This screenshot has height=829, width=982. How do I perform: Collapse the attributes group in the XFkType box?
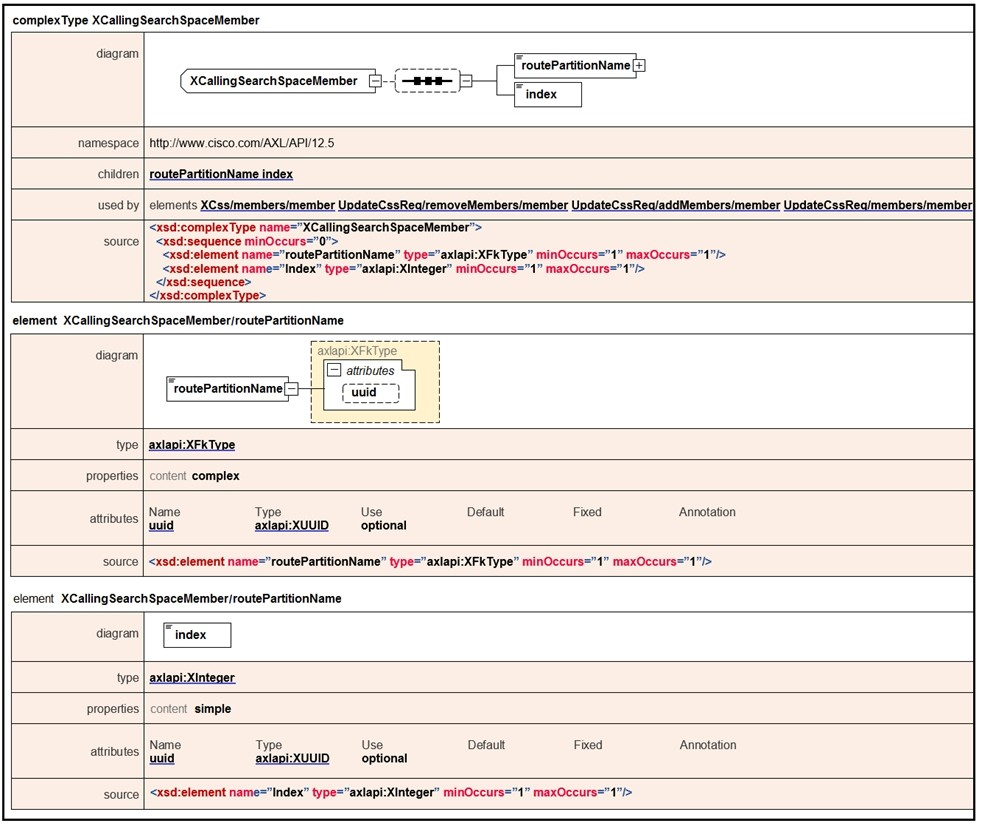pyautogui.click(x=334, y=370)
